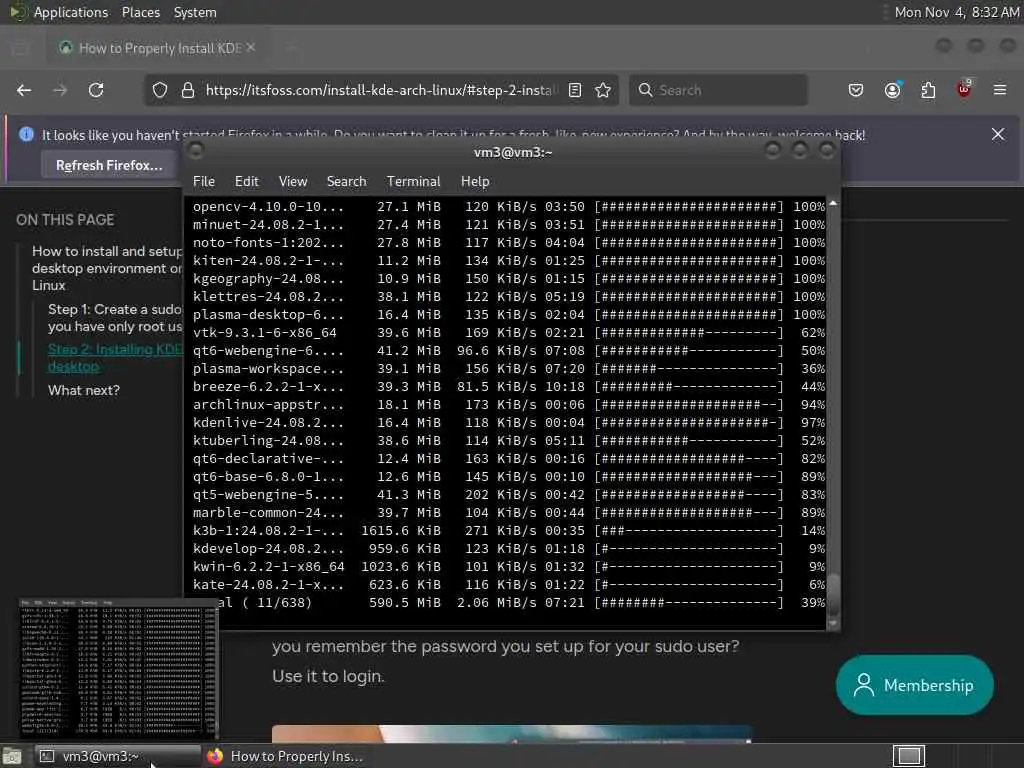Screen dimensions: 1024x768
Task: Click the Refresh Firefox button
Action: 109,165
